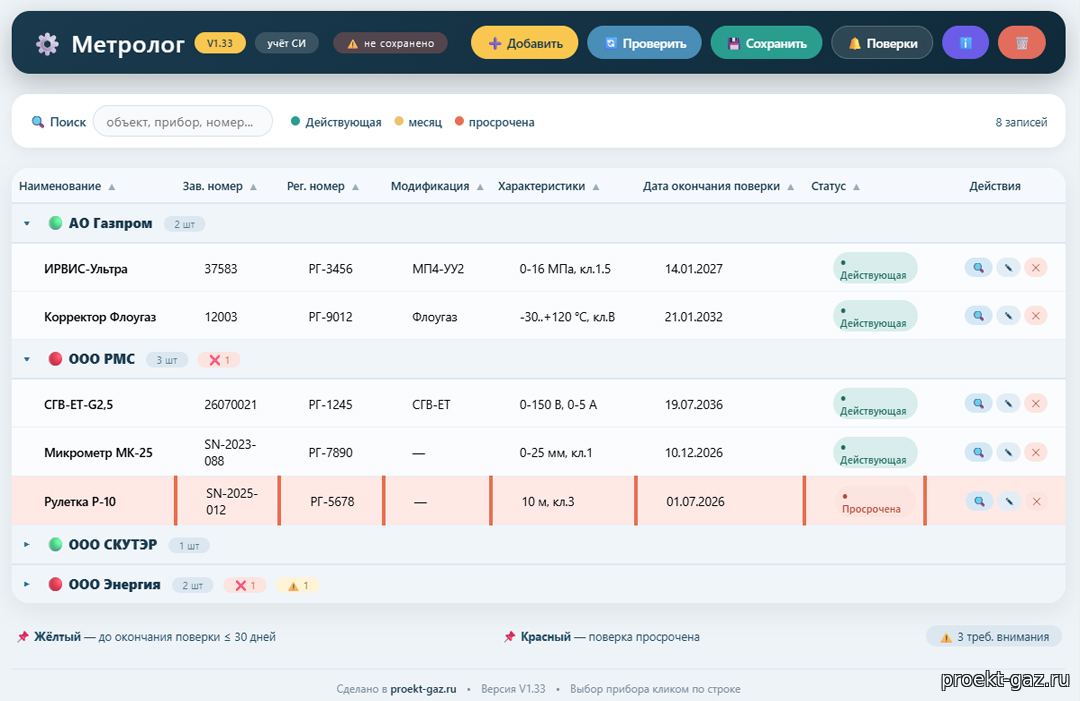1080x701 pixels.
Task: Edit the Микрометр МК-25 entry
Action: pos(1008,452)
